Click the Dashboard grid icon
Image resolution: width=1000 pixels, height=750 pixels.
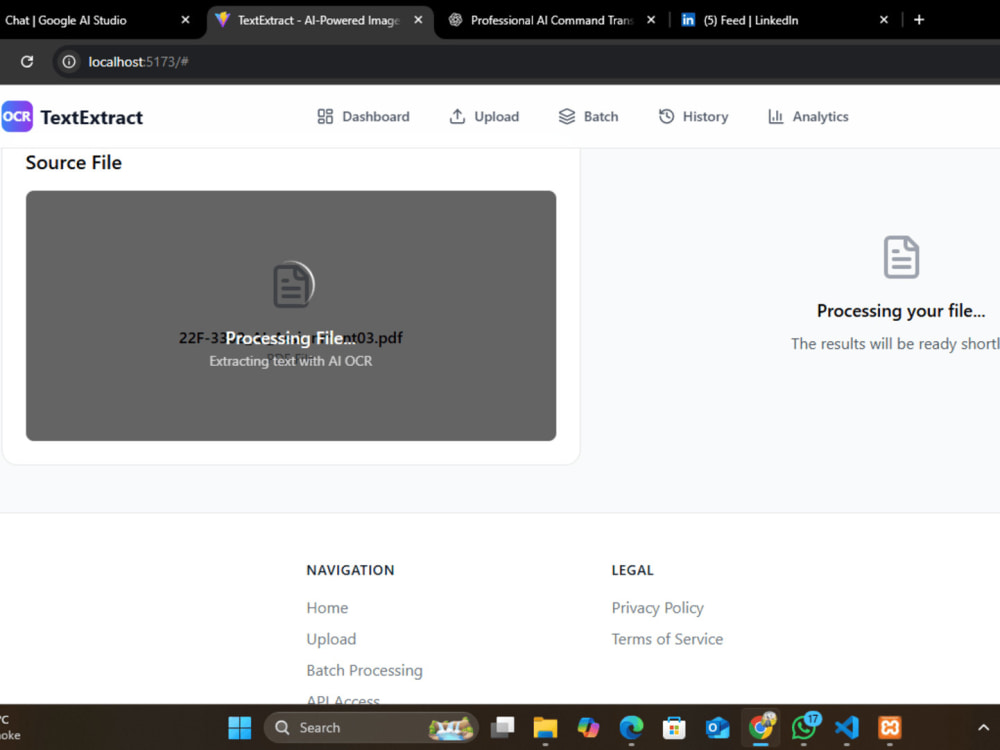tap(325, 117)
